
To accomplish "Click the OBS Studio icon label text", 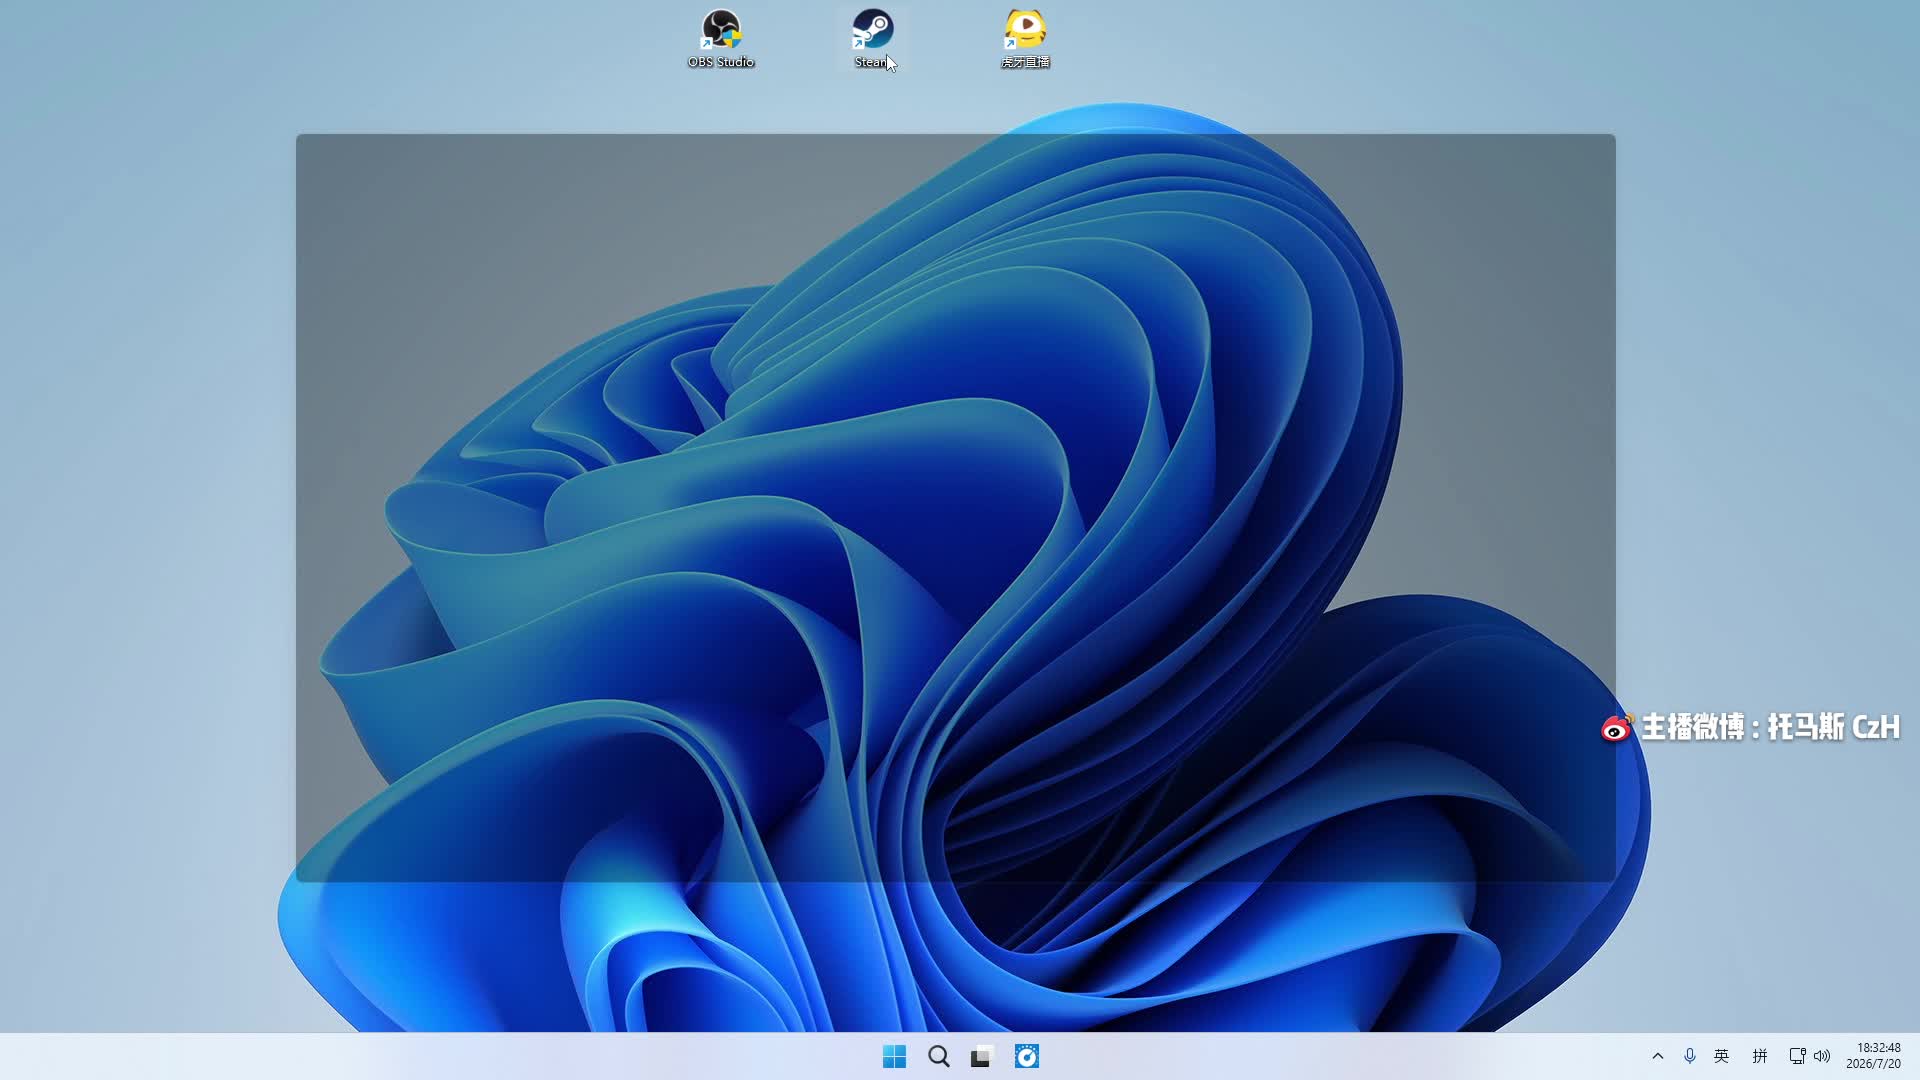I will (720, 62).
